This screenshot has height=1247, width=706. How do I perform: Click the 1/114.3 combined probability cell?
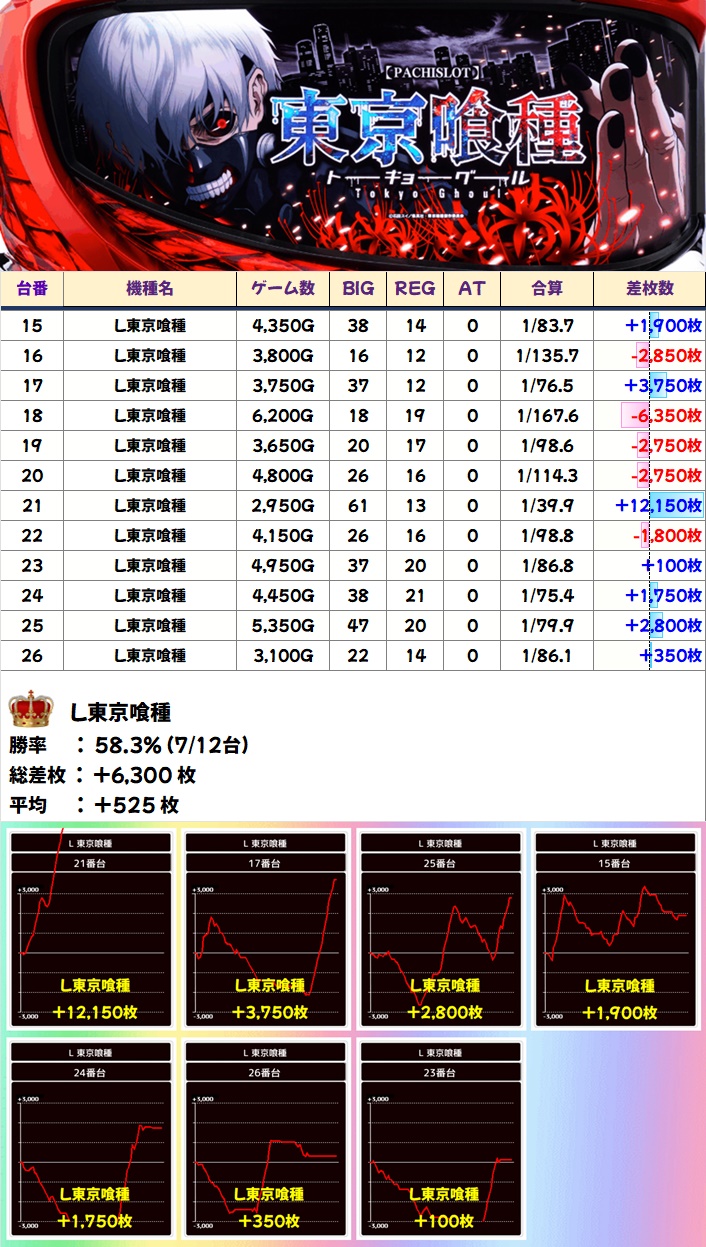[547, 476]
